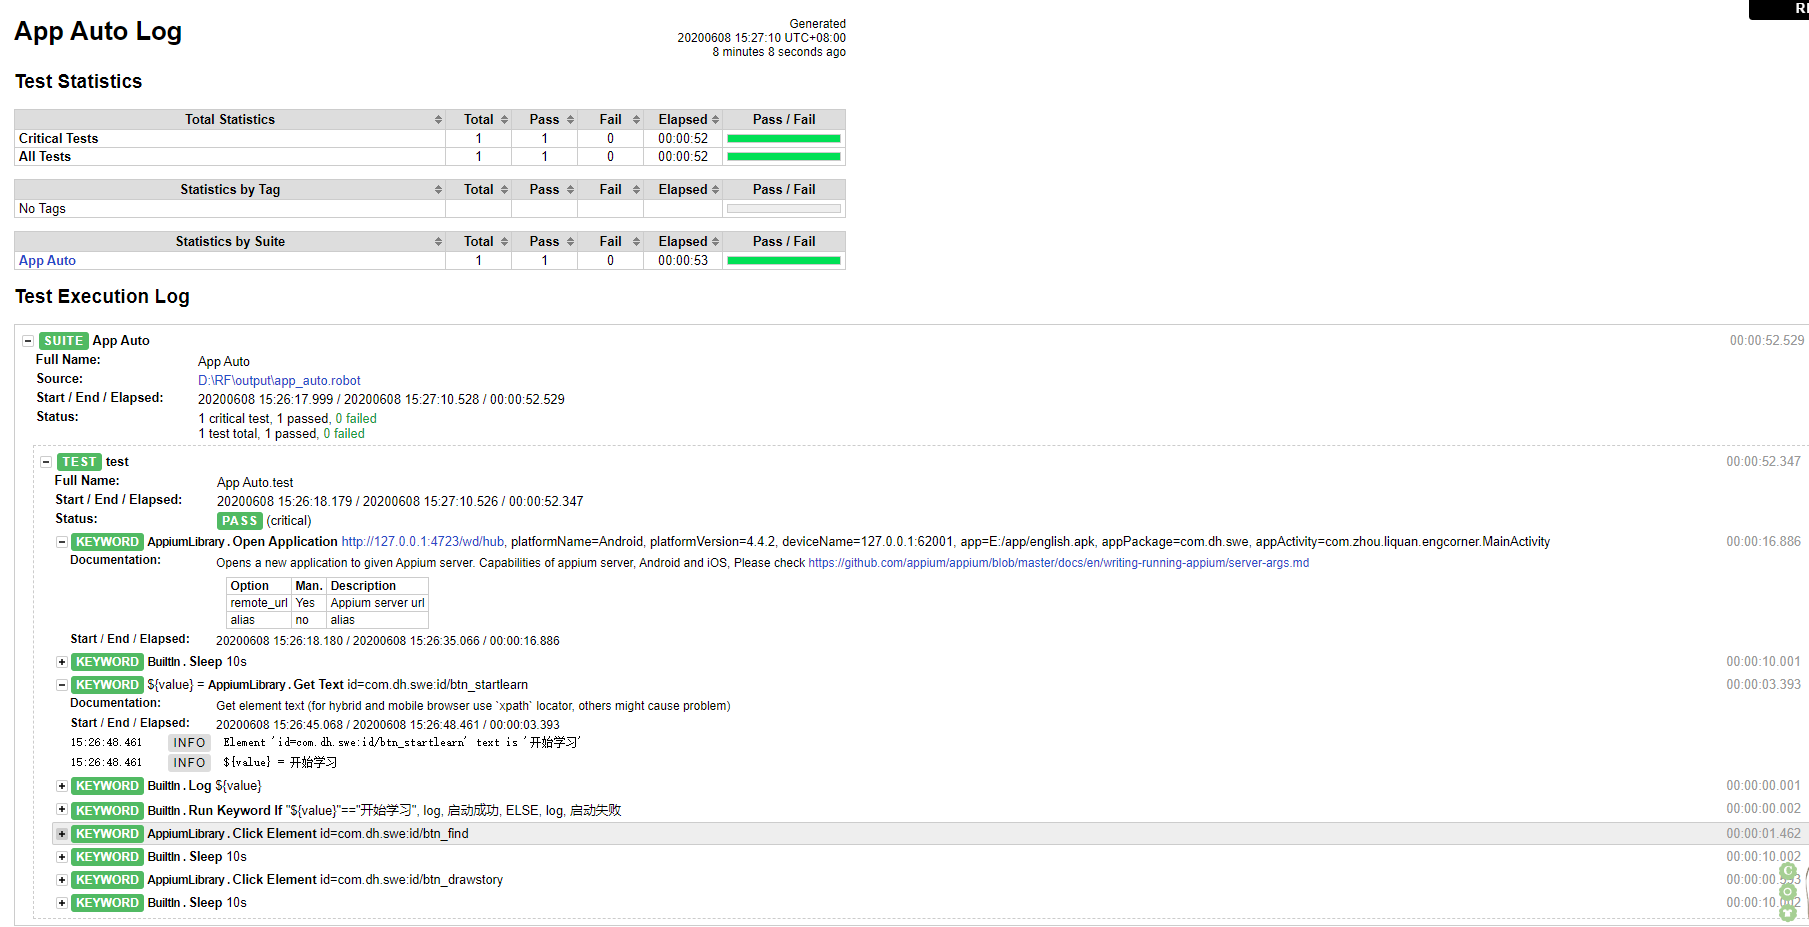Click the green C badge icon bottom right
Image resolution: width=1809 pixels, height=927 pixels.
1788,871
